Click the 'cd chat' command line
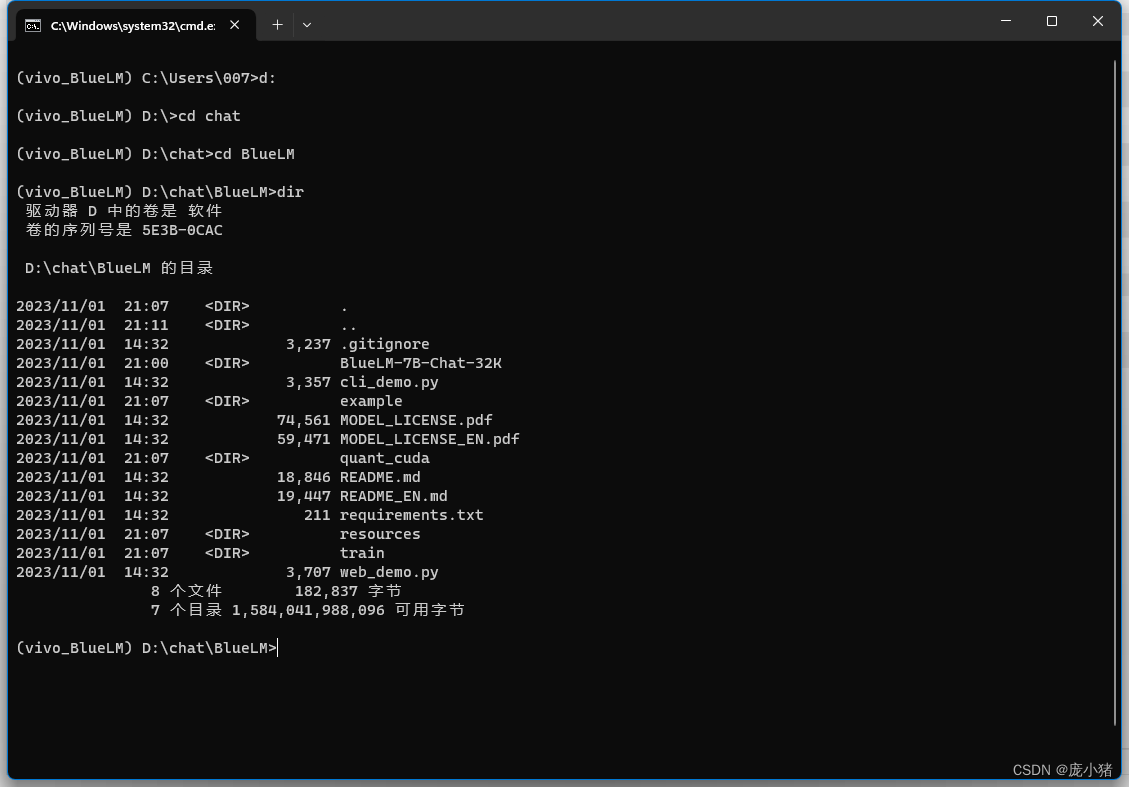This screenshot has width=1129, height=787. pos(128,116)
